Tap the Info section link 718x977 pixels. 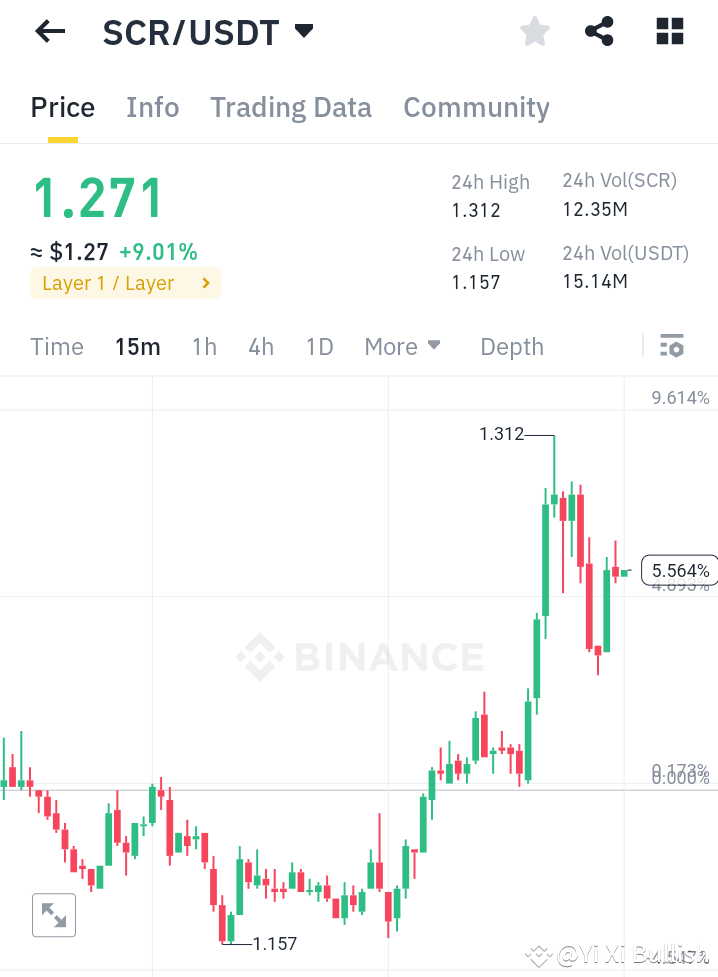pos(152,107)
